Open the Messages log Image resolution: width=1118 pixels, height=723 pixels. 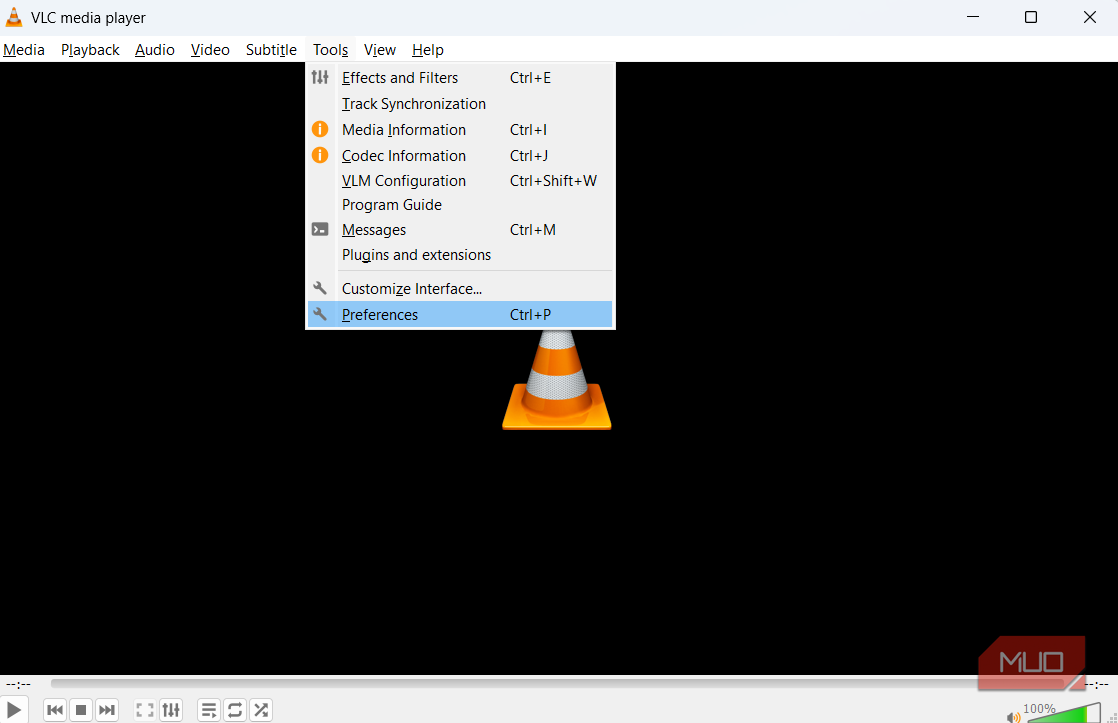(x=460, y=230)
